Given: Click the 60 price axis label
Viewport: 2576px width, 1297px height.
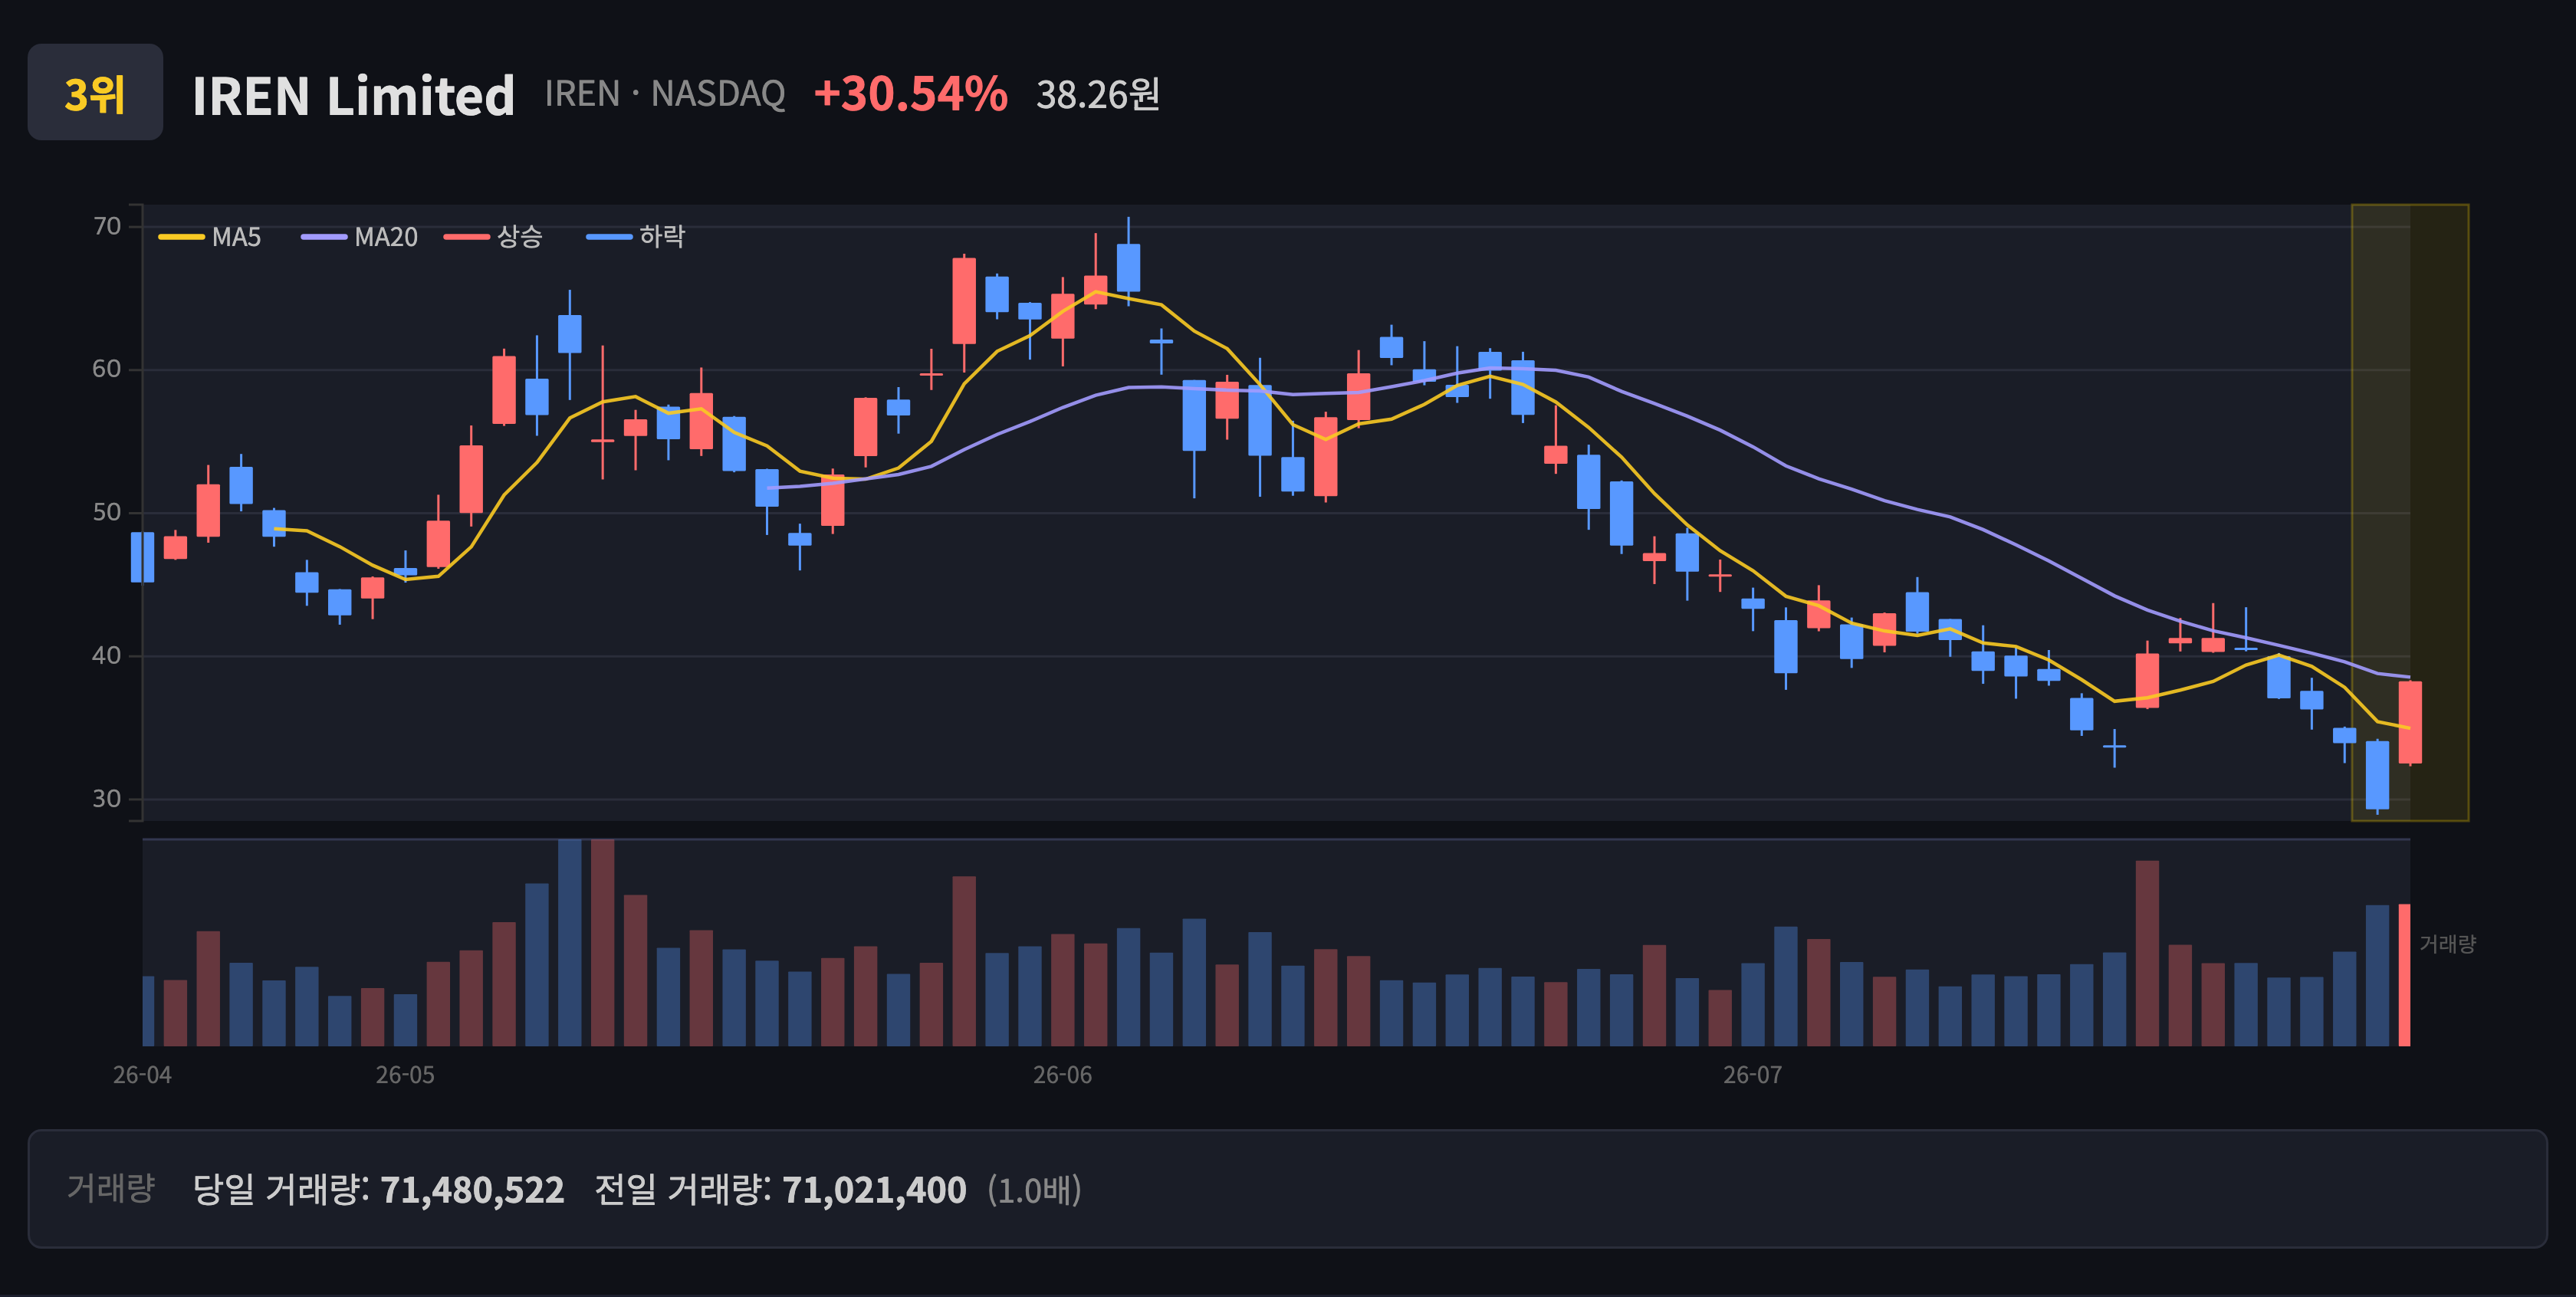Looking at the screenshot, I should pos(107,369).
